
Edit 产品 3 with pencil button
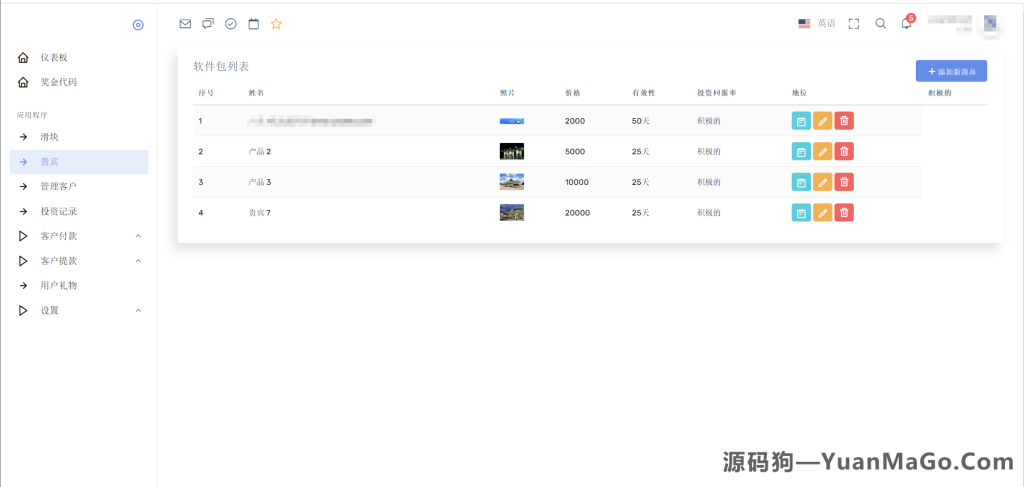click(823, 182)
